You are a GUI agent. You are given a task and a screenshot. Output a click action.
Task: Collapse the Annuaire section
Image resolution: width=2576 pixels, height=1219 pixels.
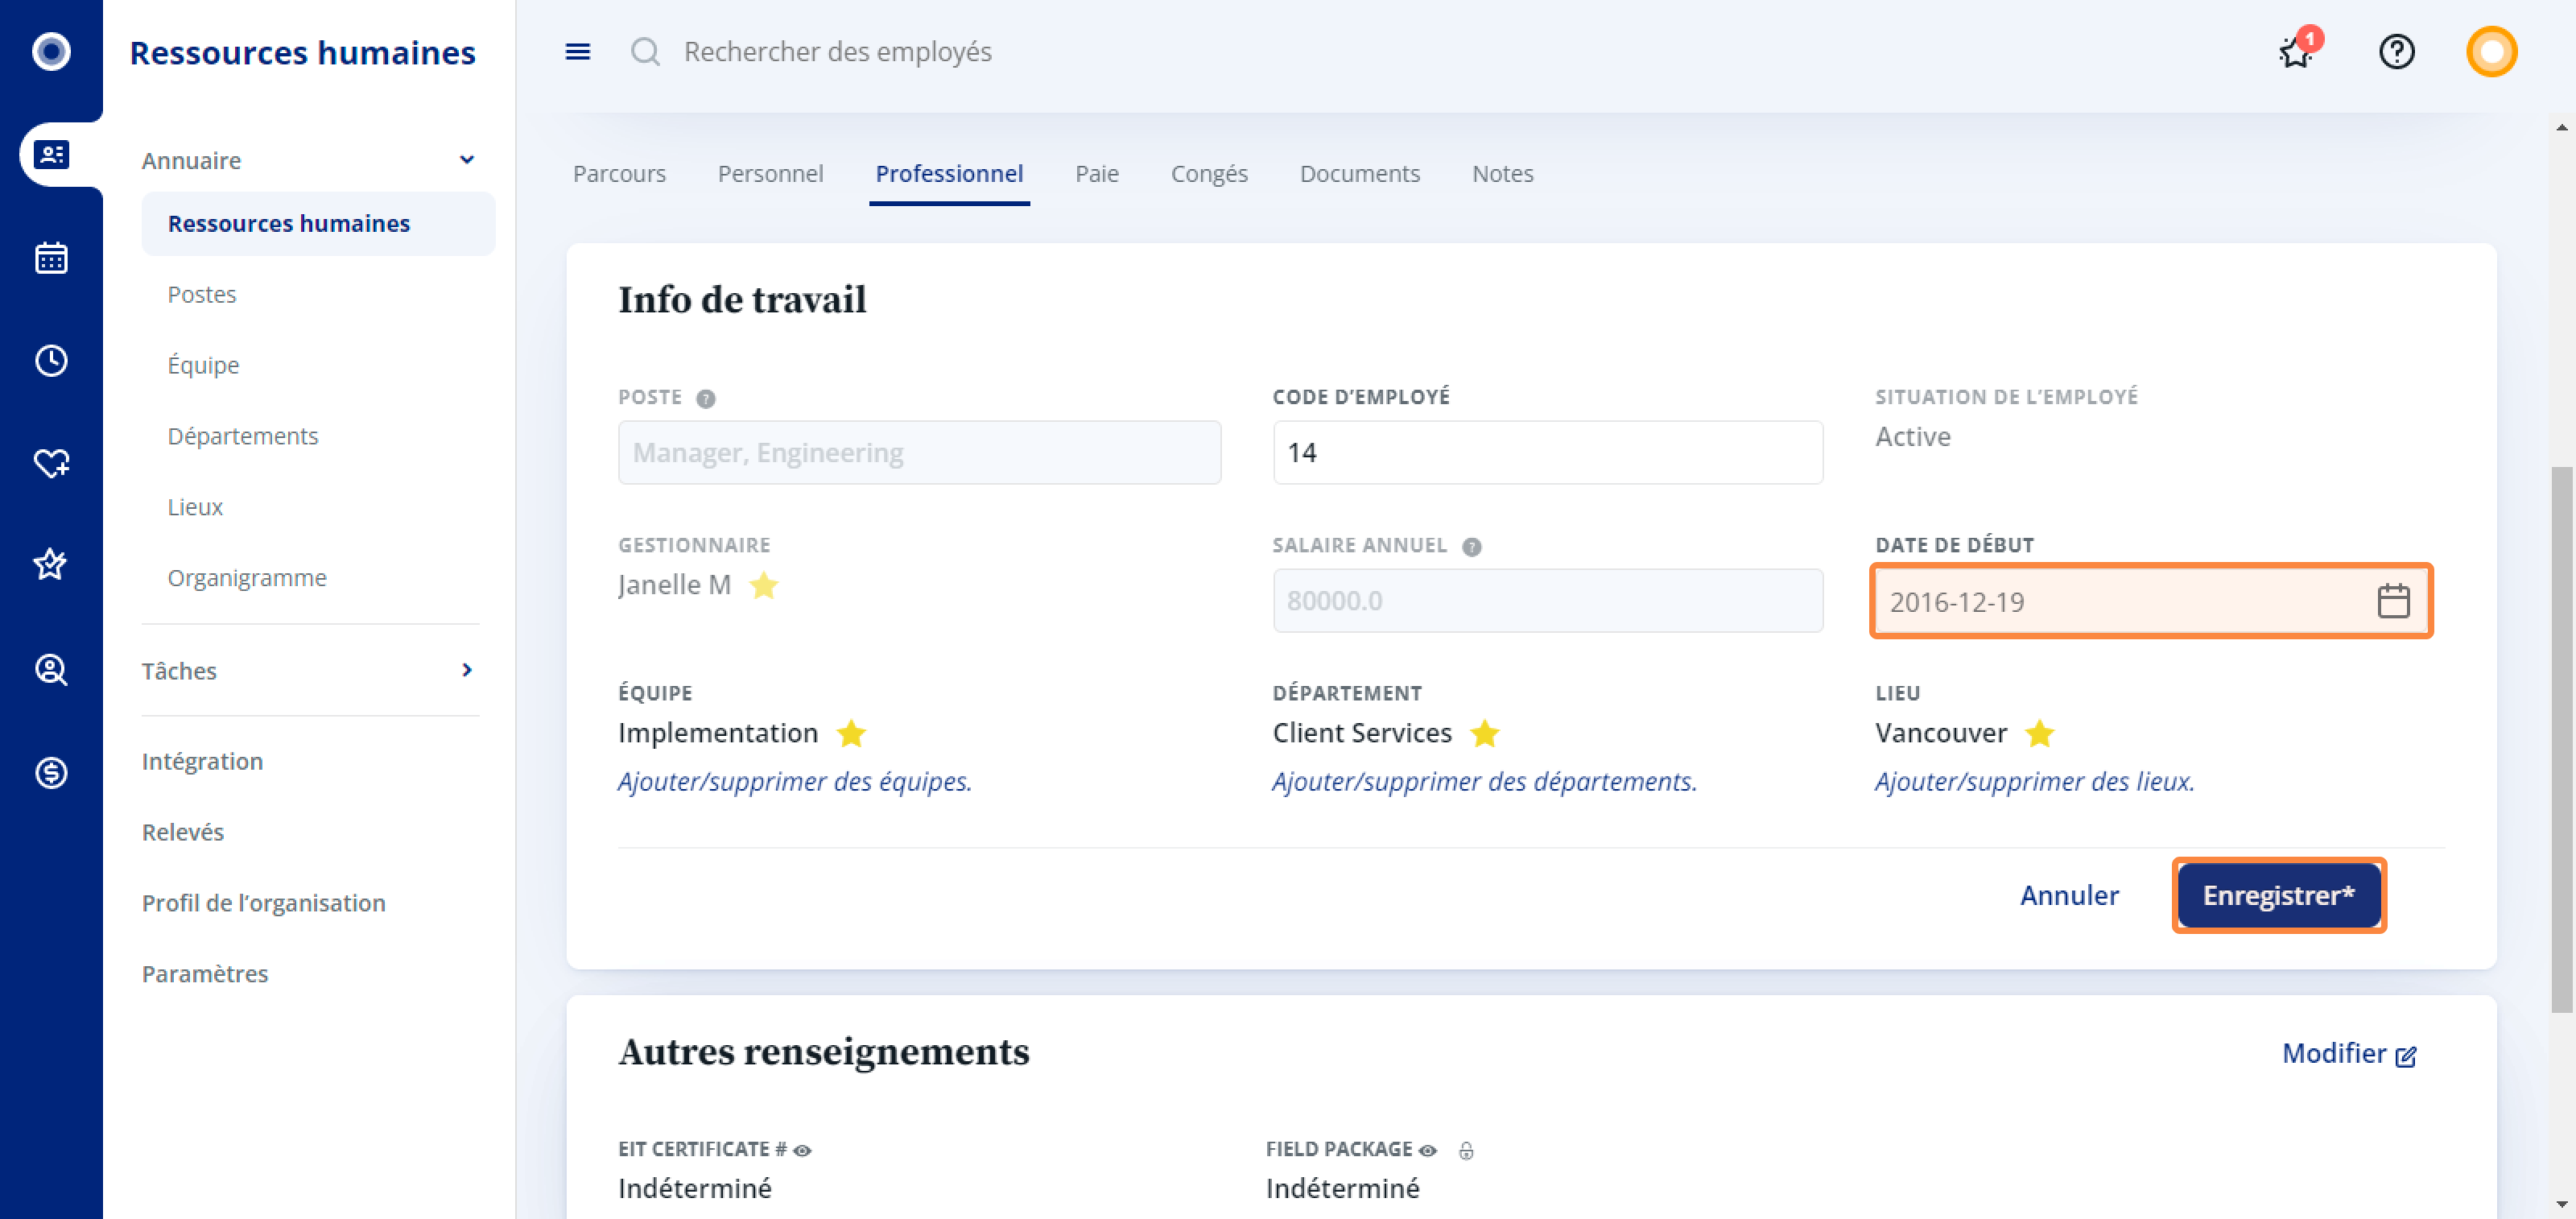tap(467, 160)
